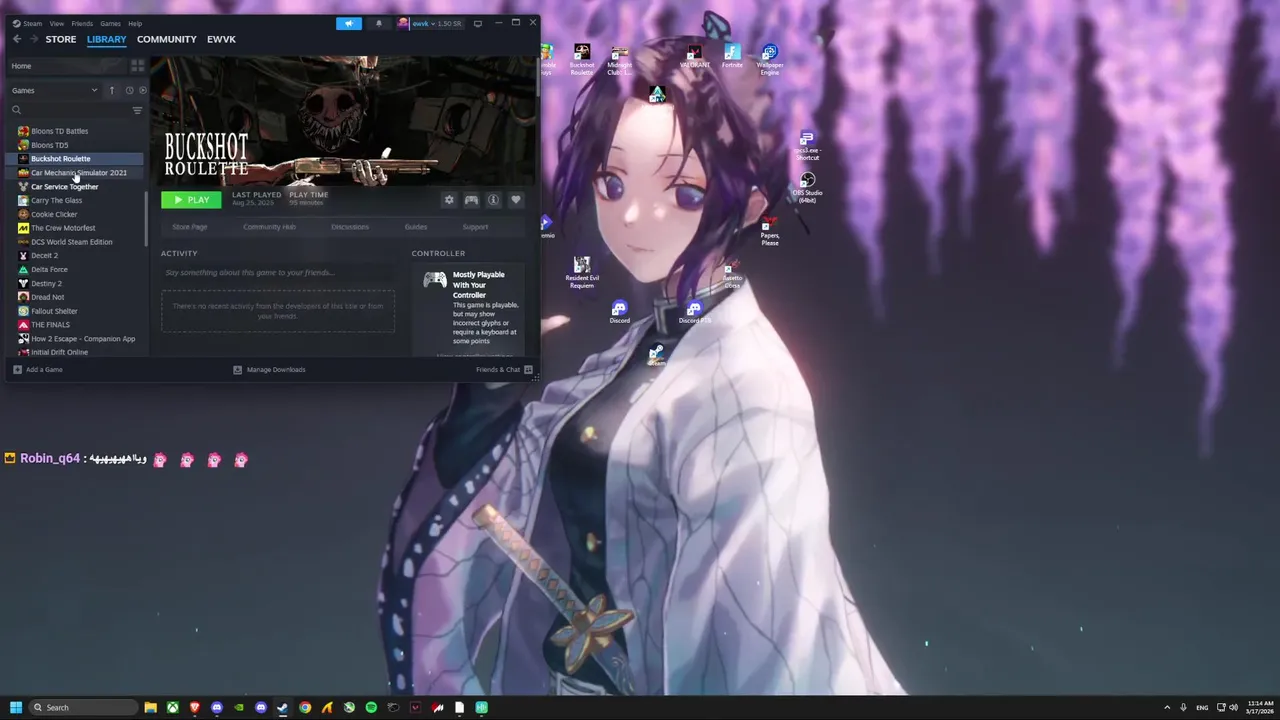1280x720 pixels.
Task: Click the library search field
Action: coord(68,110)
